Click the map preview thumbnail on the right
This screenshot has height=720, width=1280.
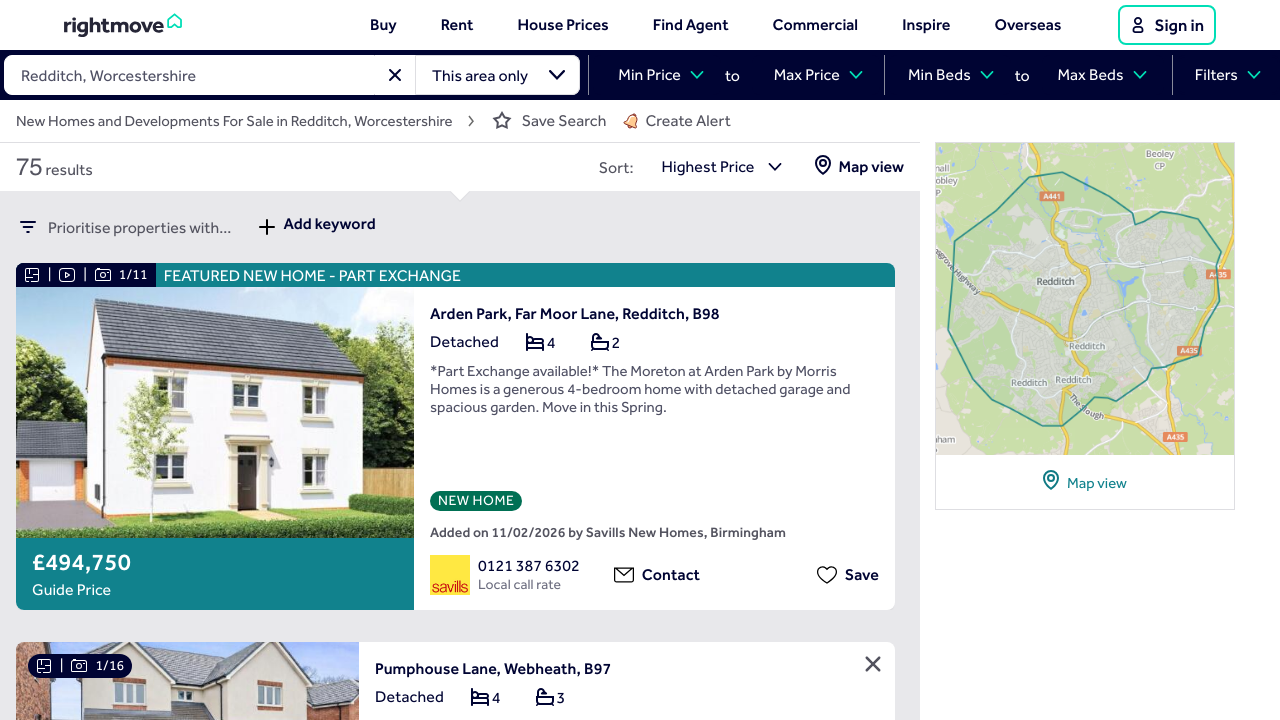click(1084, 298)
